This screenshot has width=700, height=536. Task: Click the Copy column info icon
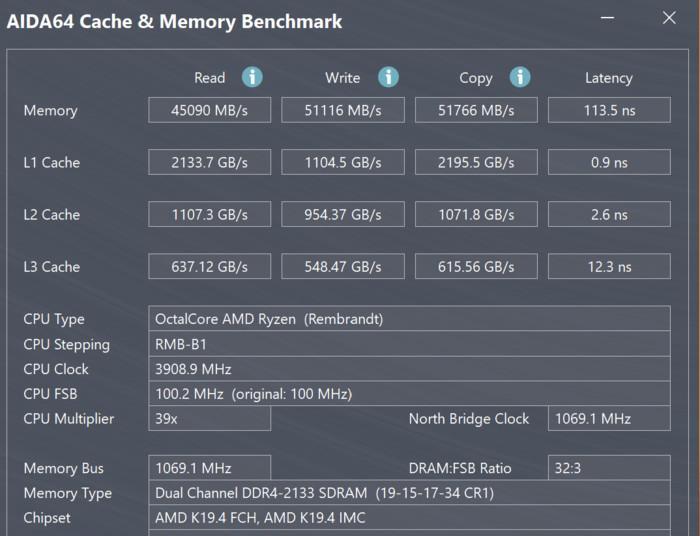[x=520, y=77]
